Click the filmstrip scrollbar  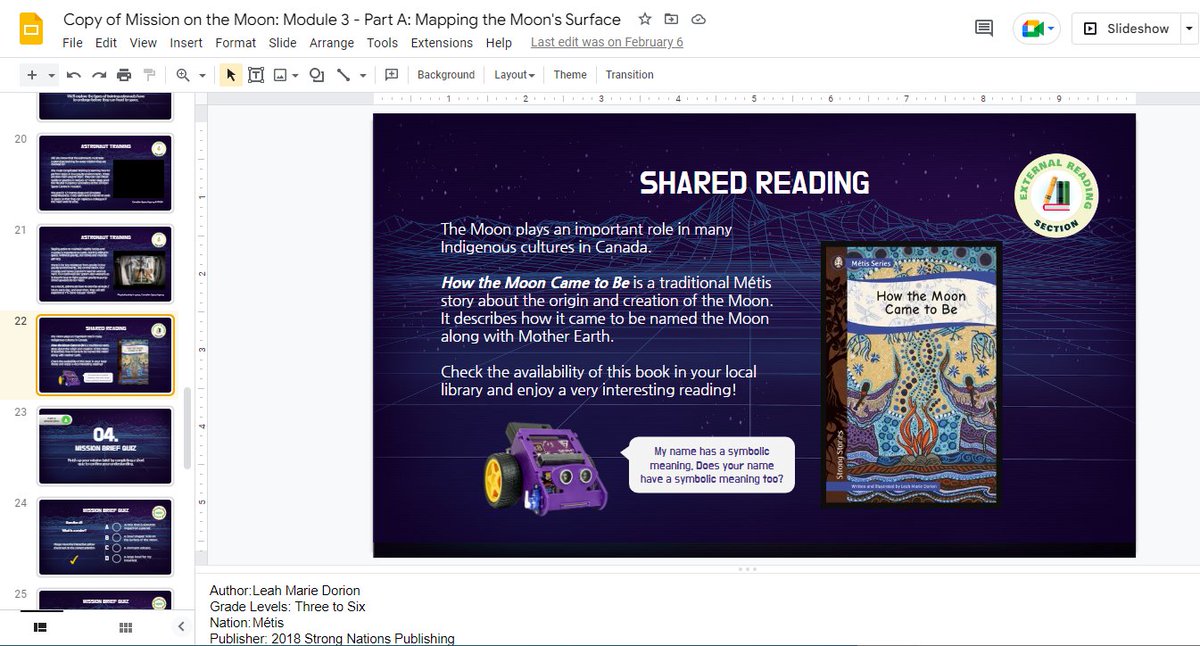[x=185, y=428]
